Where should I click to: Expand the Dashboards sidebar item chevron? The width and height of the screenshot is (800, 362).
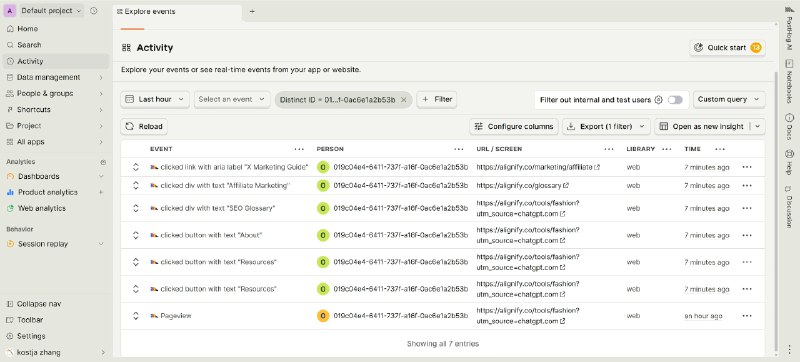pos(101,176)
